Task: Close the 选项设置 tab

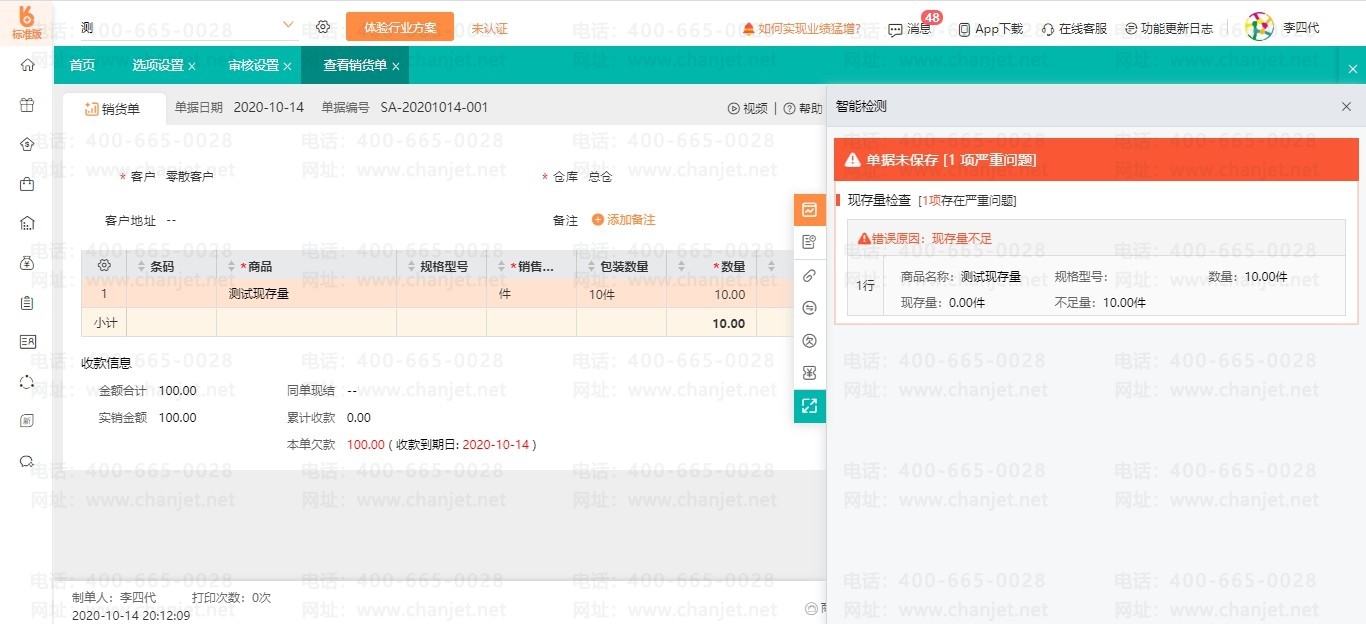Action: pyautogui.click(x=192, y=66)
